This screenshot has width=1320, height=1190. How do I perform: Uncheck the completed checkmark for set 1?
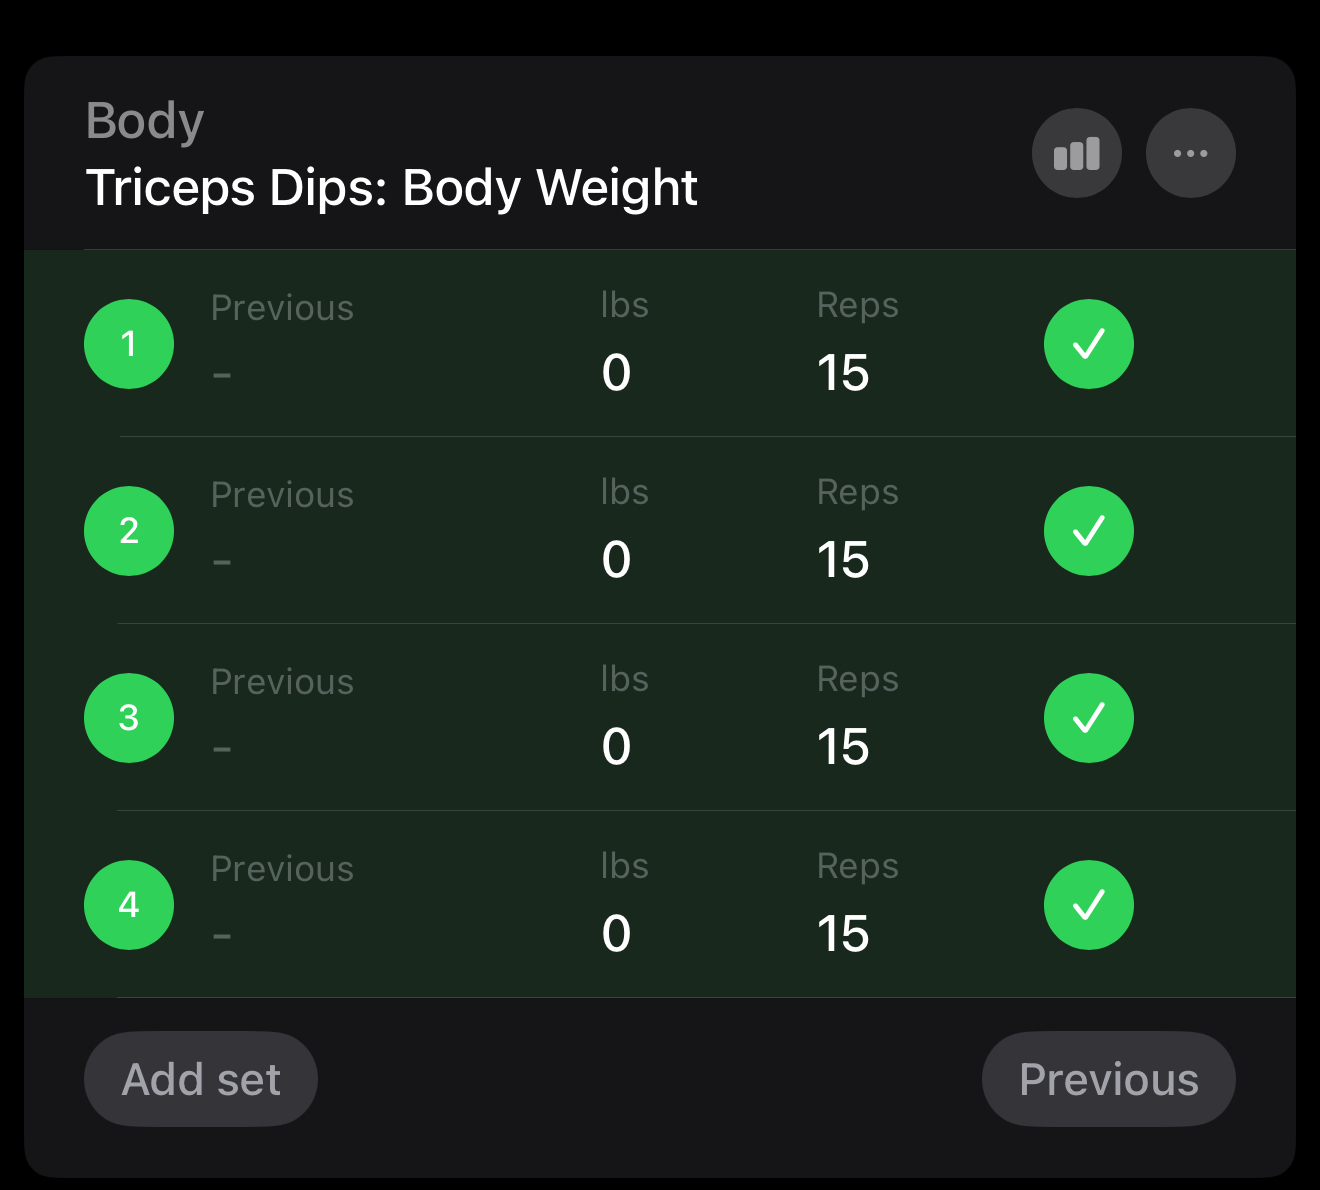click(x=1088, y=344)
